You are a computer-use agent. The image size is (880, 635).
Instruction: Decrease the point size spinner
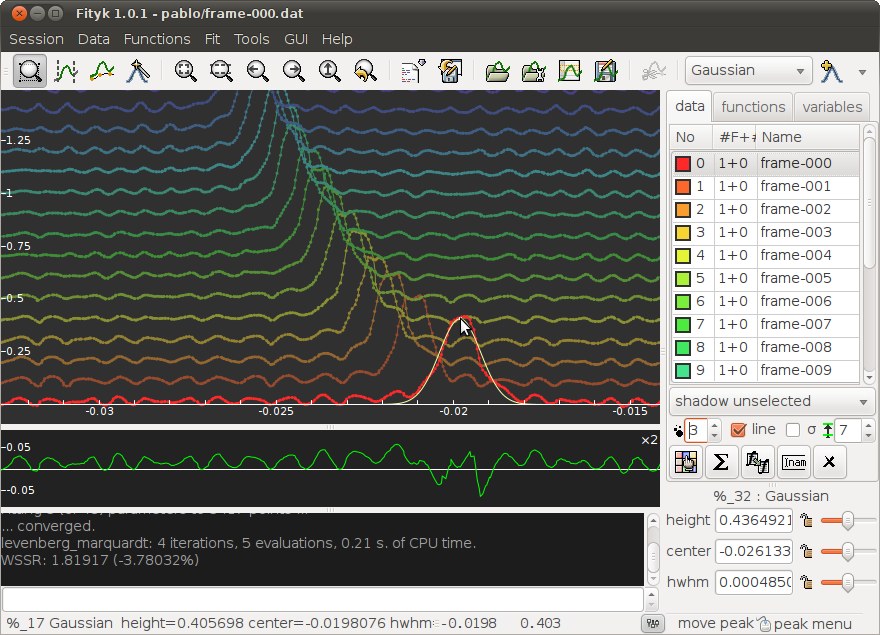(x=714, y=436)
